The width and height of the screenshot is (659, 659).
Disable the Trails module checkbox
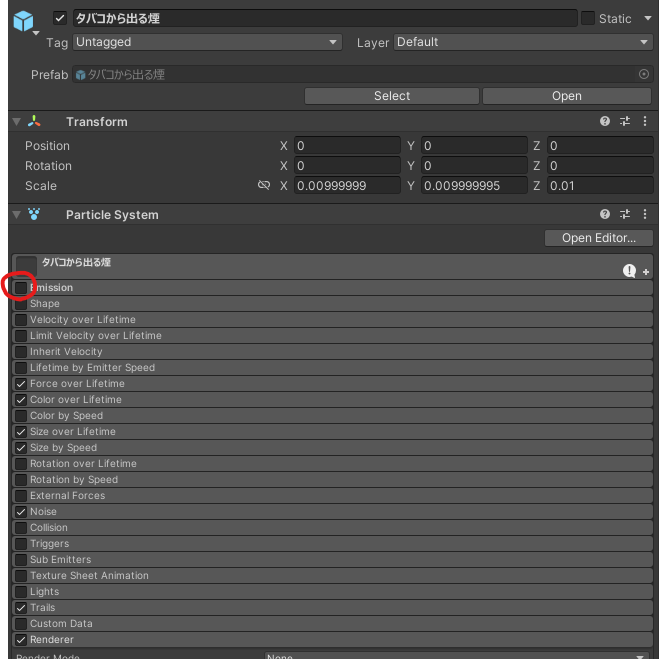pyautogui.click(x=21, y=607)
